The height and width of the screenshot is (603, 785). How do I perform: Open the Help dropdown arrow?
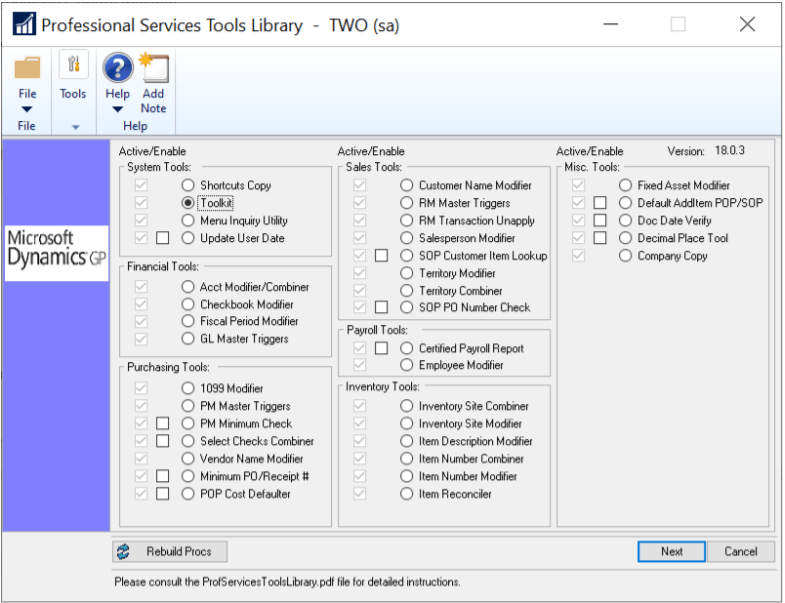(117, 109)
